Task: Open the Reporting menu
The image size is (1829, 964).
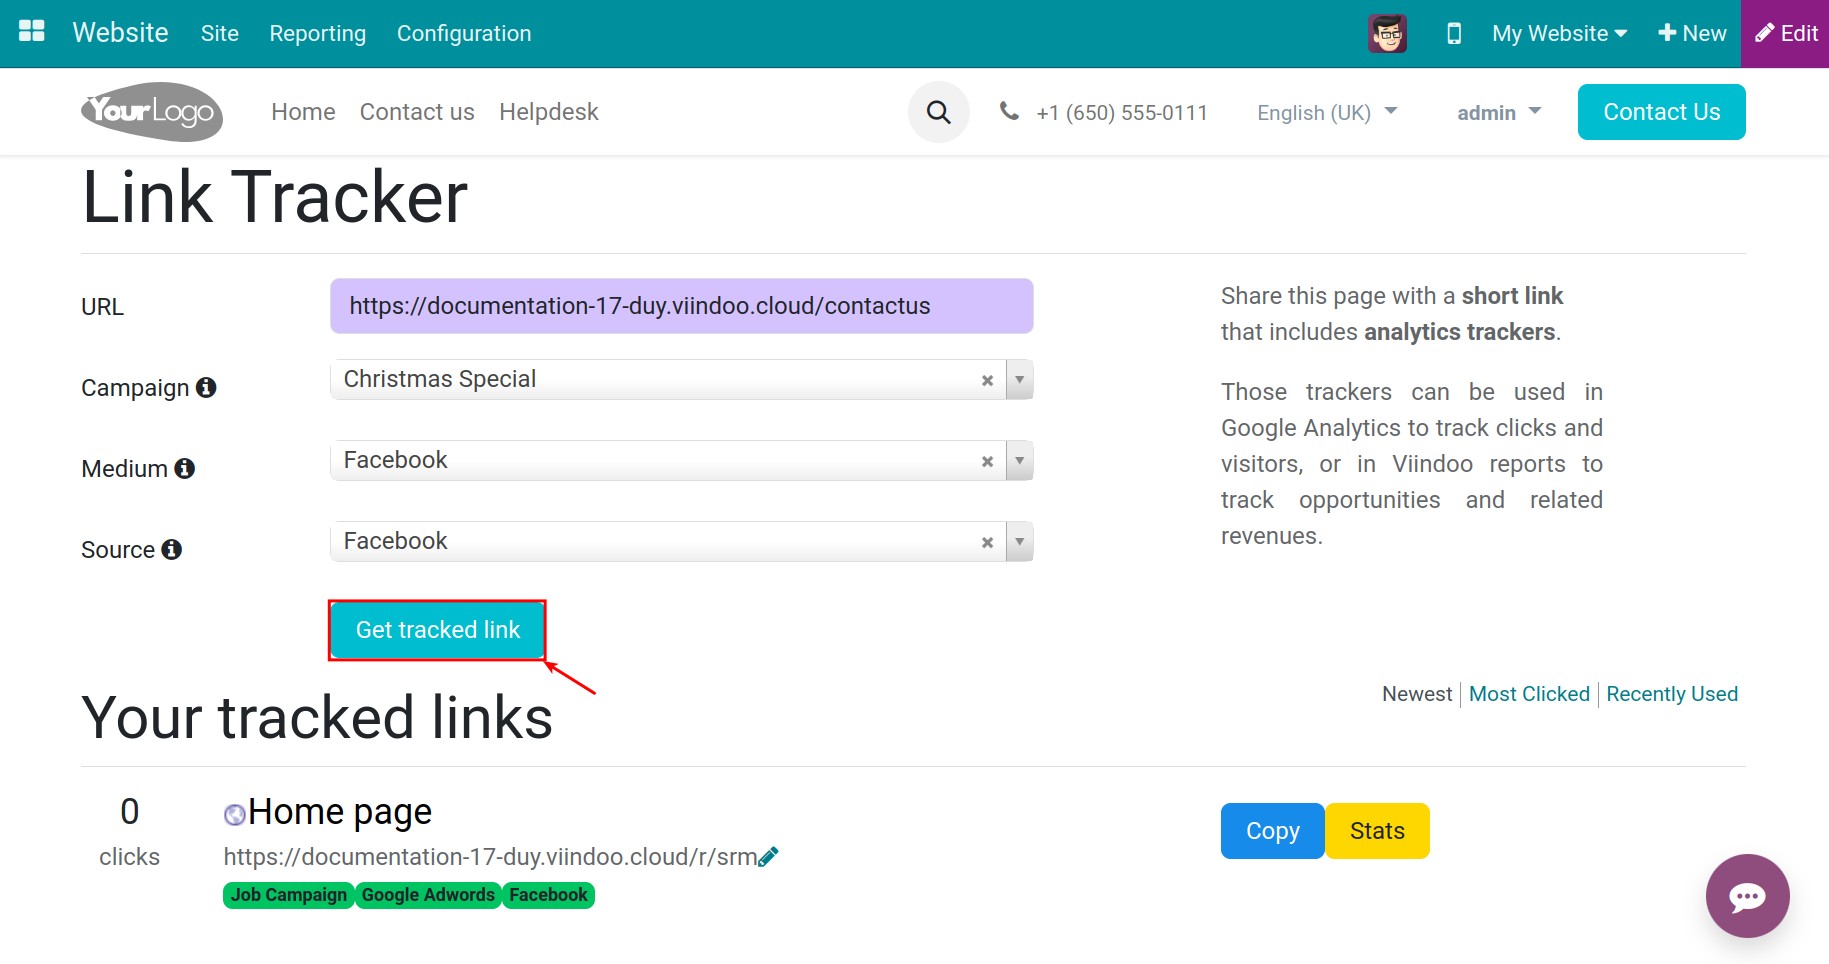Action: 317,33
